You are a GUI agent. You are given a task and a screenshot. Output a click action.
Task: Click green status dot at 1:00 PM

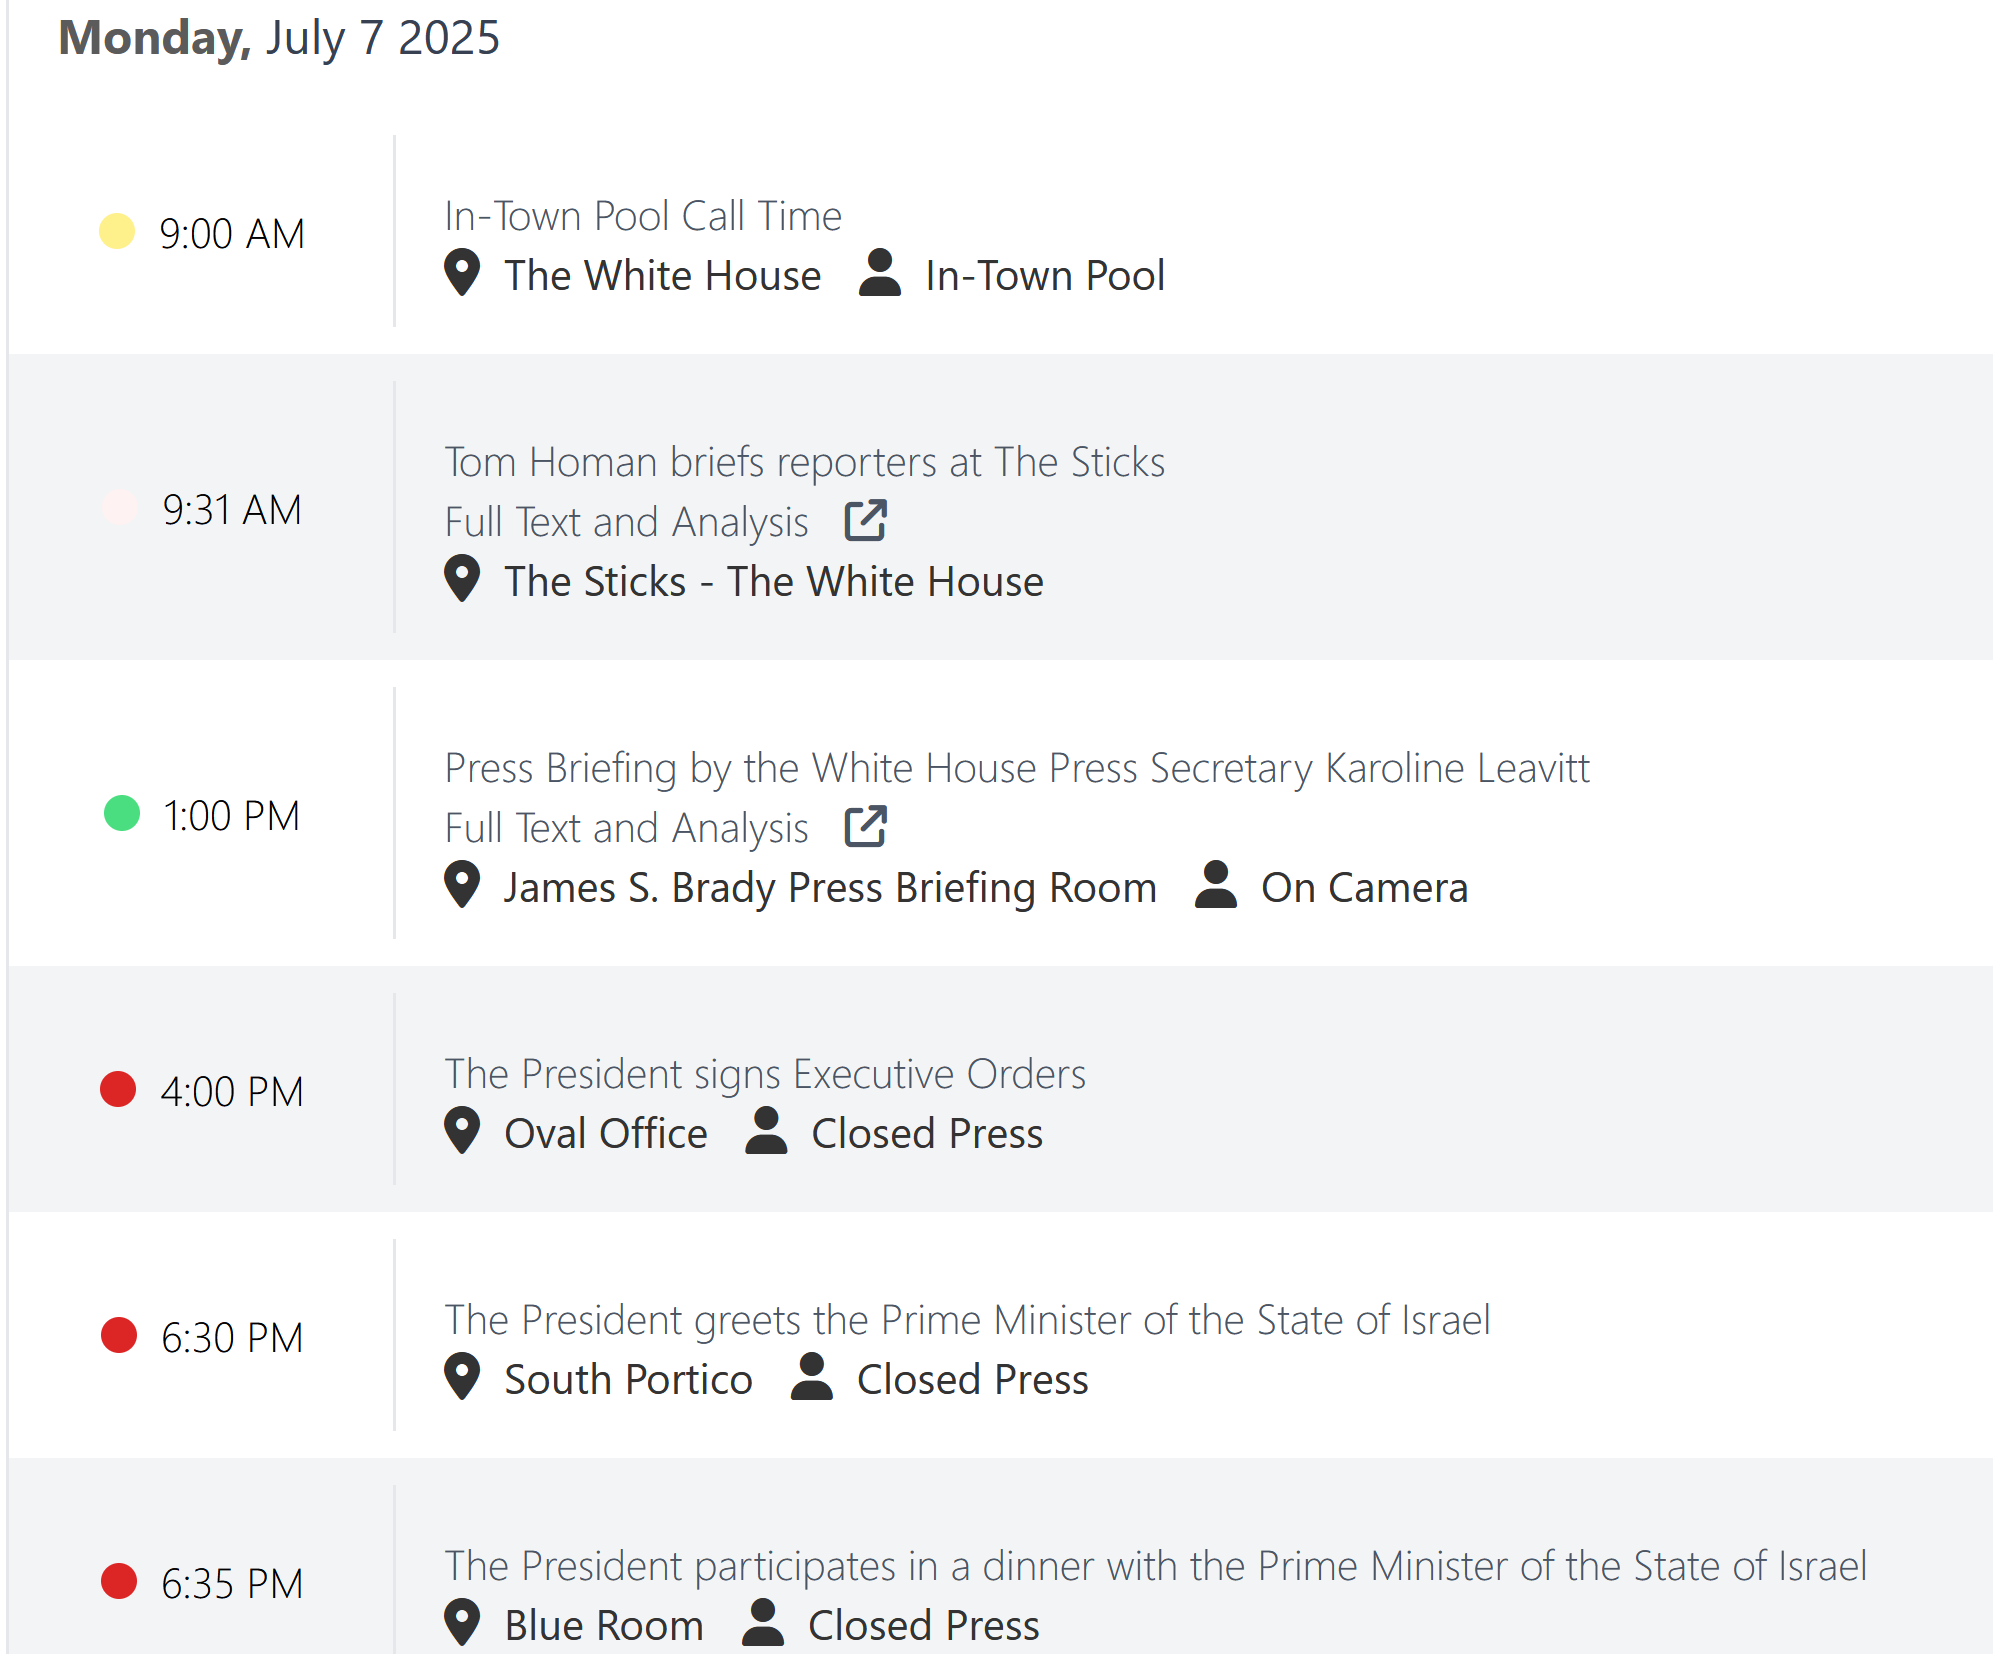tap(122, 813)
